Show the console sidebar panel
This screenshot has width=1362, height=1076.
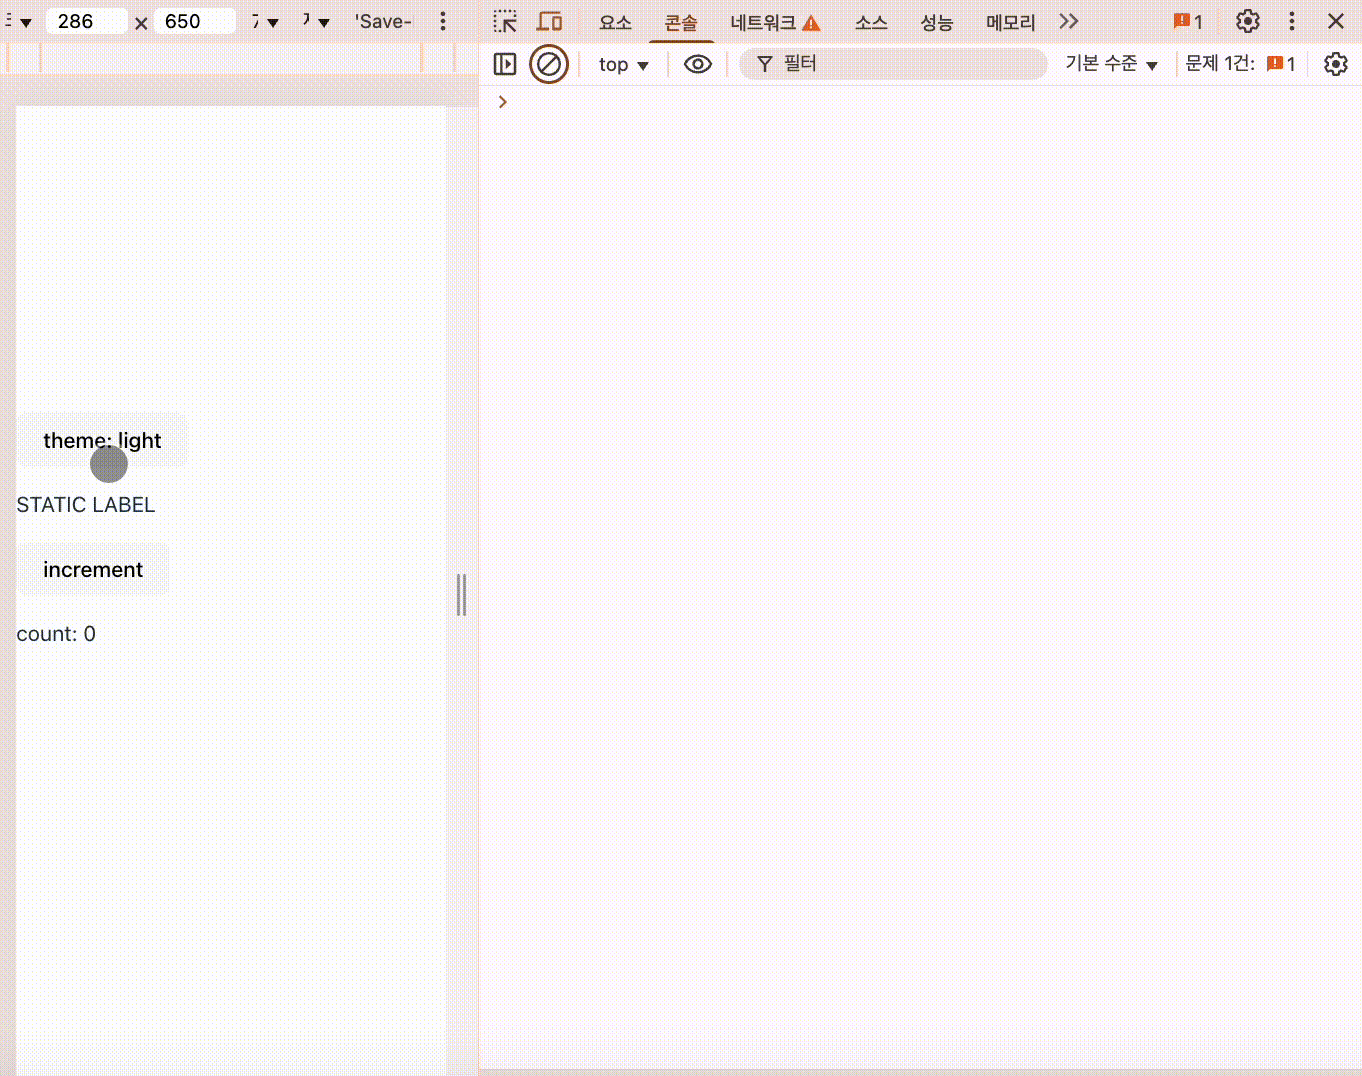coord(505,64)
